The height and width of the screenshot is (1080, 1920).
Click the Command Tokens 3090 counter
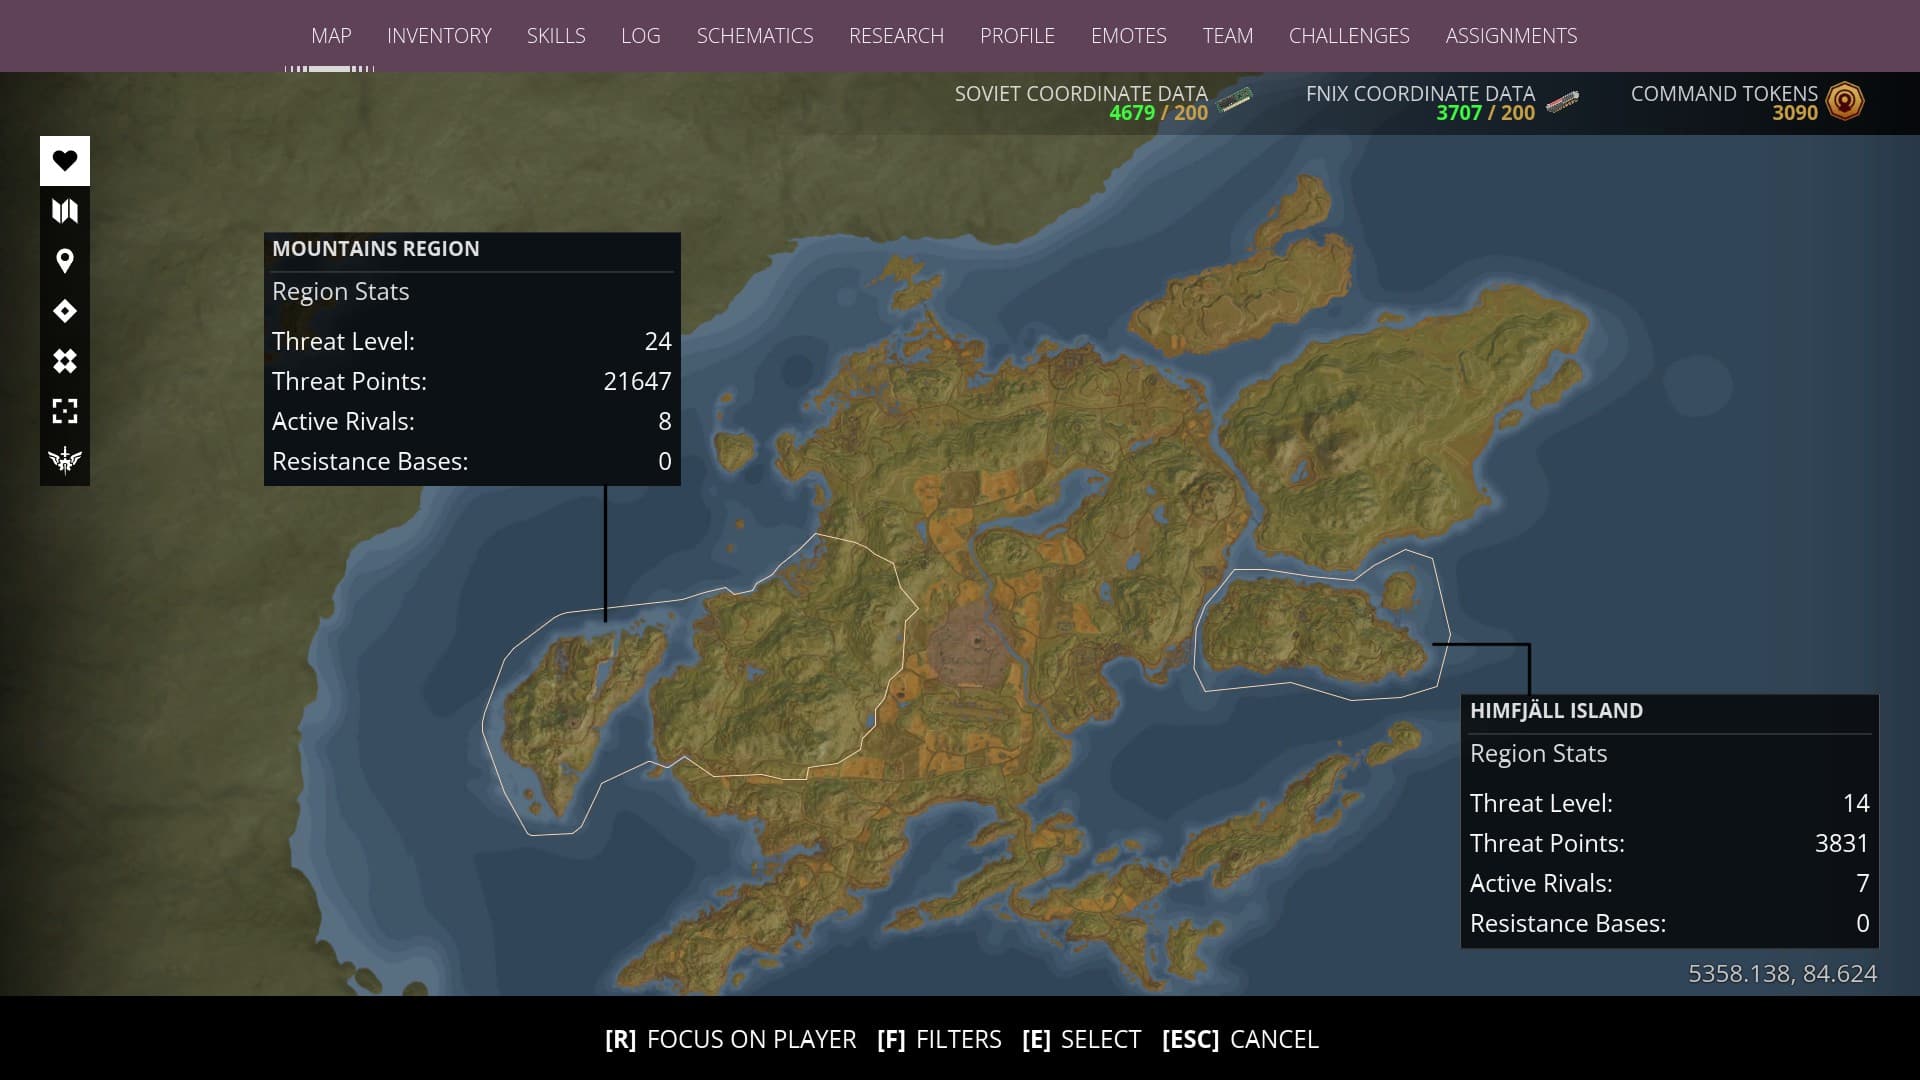tap(1795, 113)
